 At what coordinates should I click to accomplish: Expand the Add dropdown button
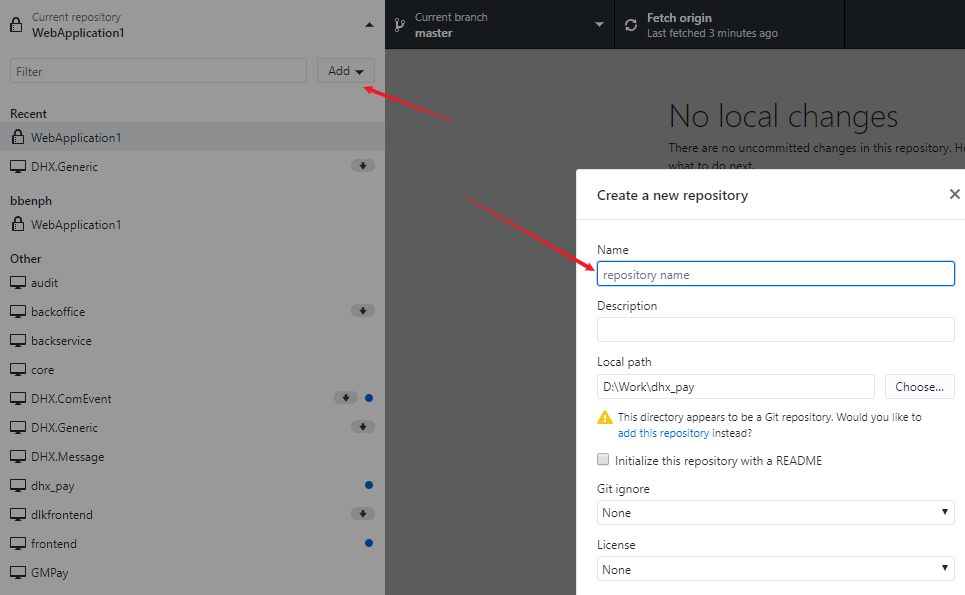346,71
